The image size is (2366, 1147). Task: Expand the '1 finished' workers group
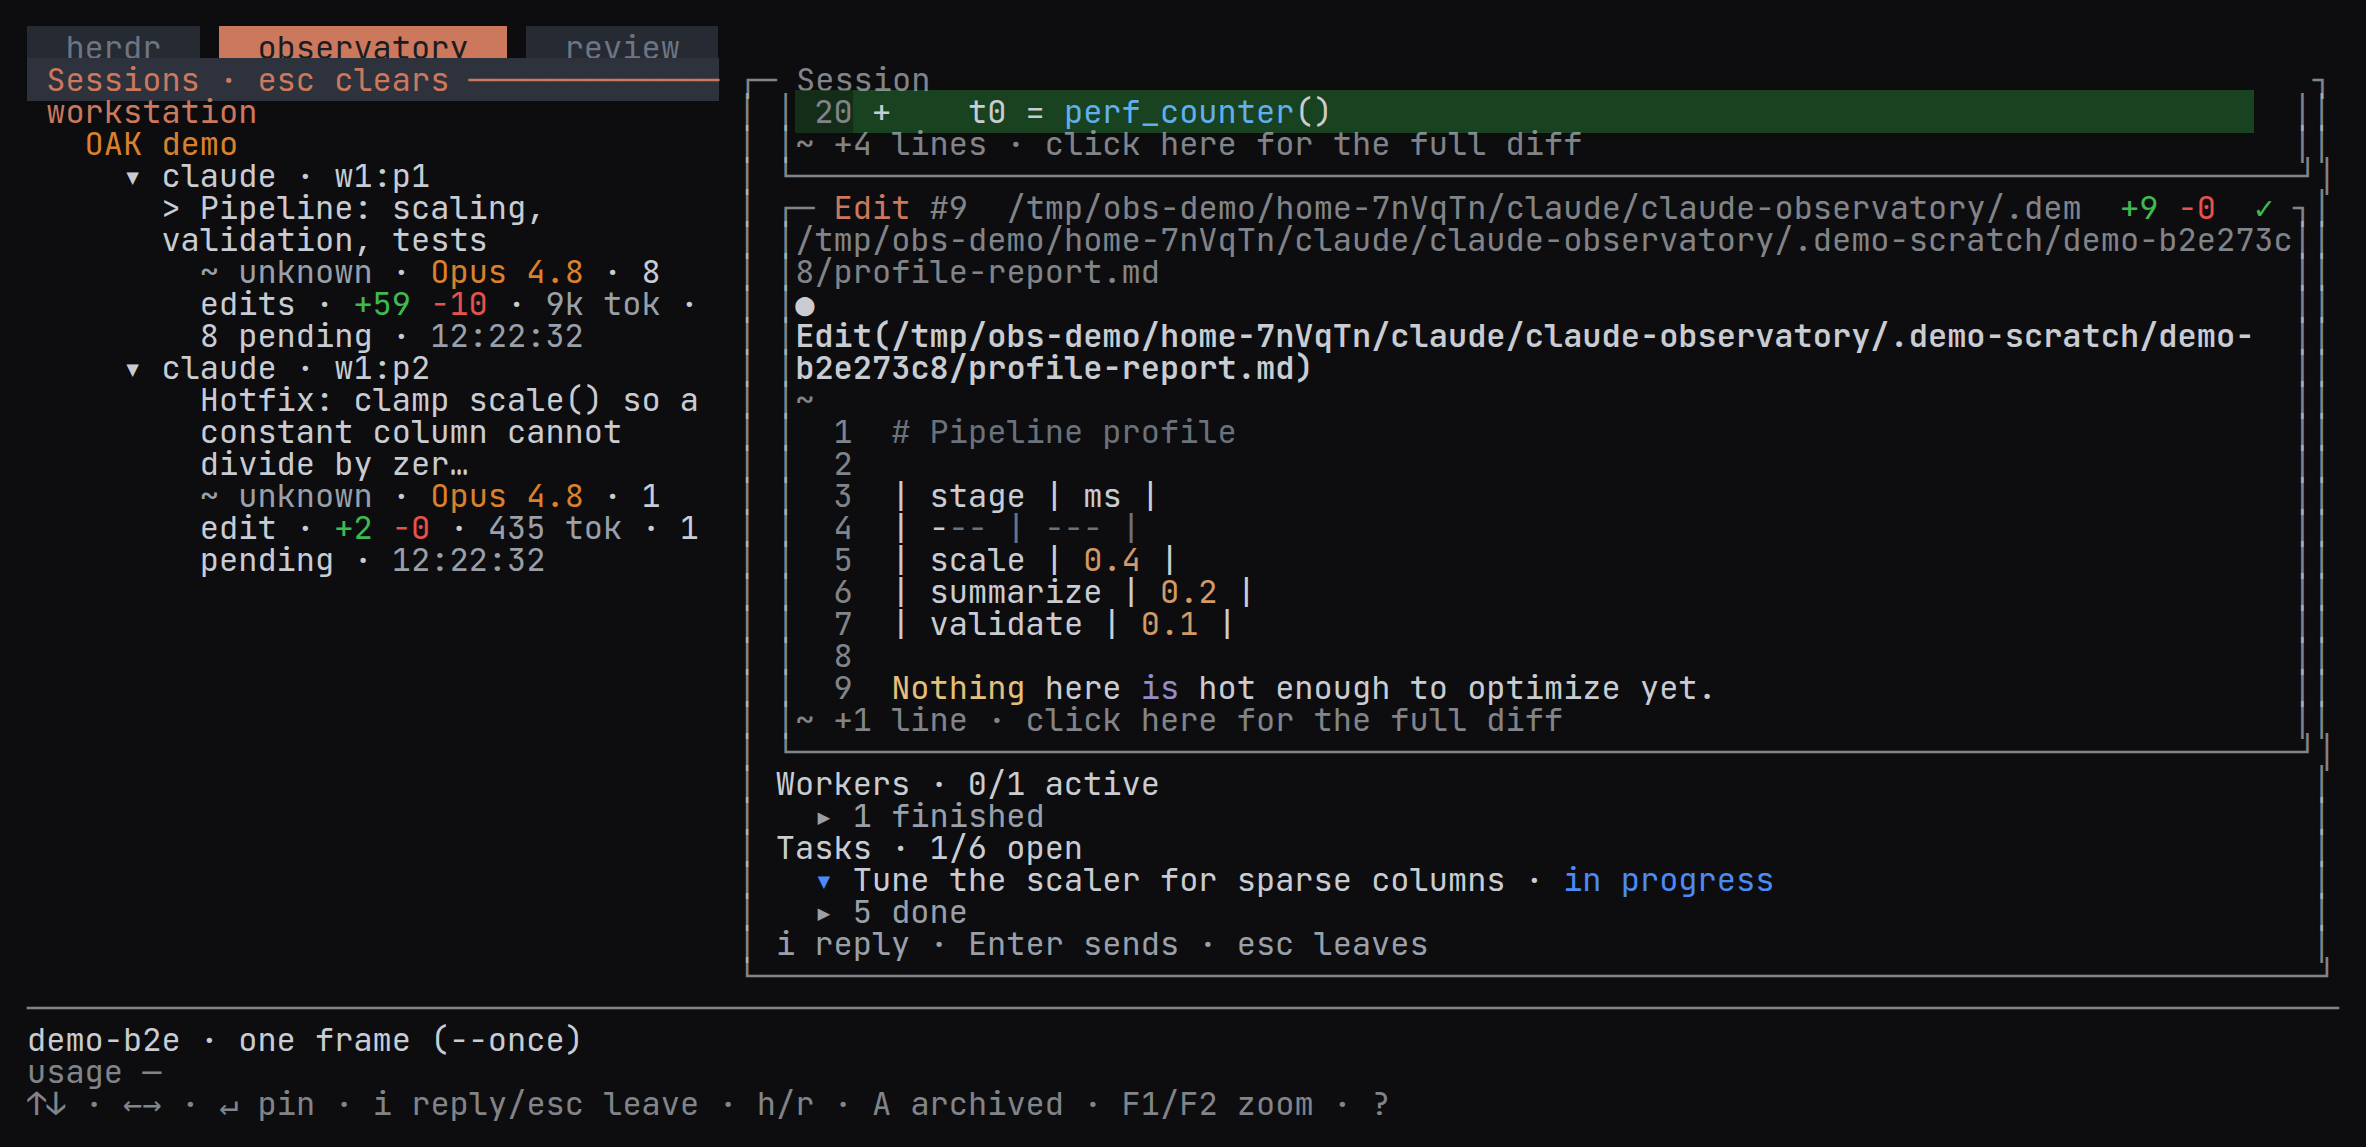point(823,817)
